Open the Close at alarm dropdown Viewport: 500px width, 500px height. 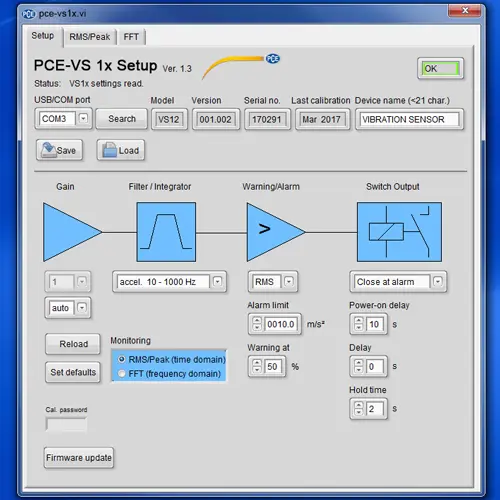click(x=438, y=282)
